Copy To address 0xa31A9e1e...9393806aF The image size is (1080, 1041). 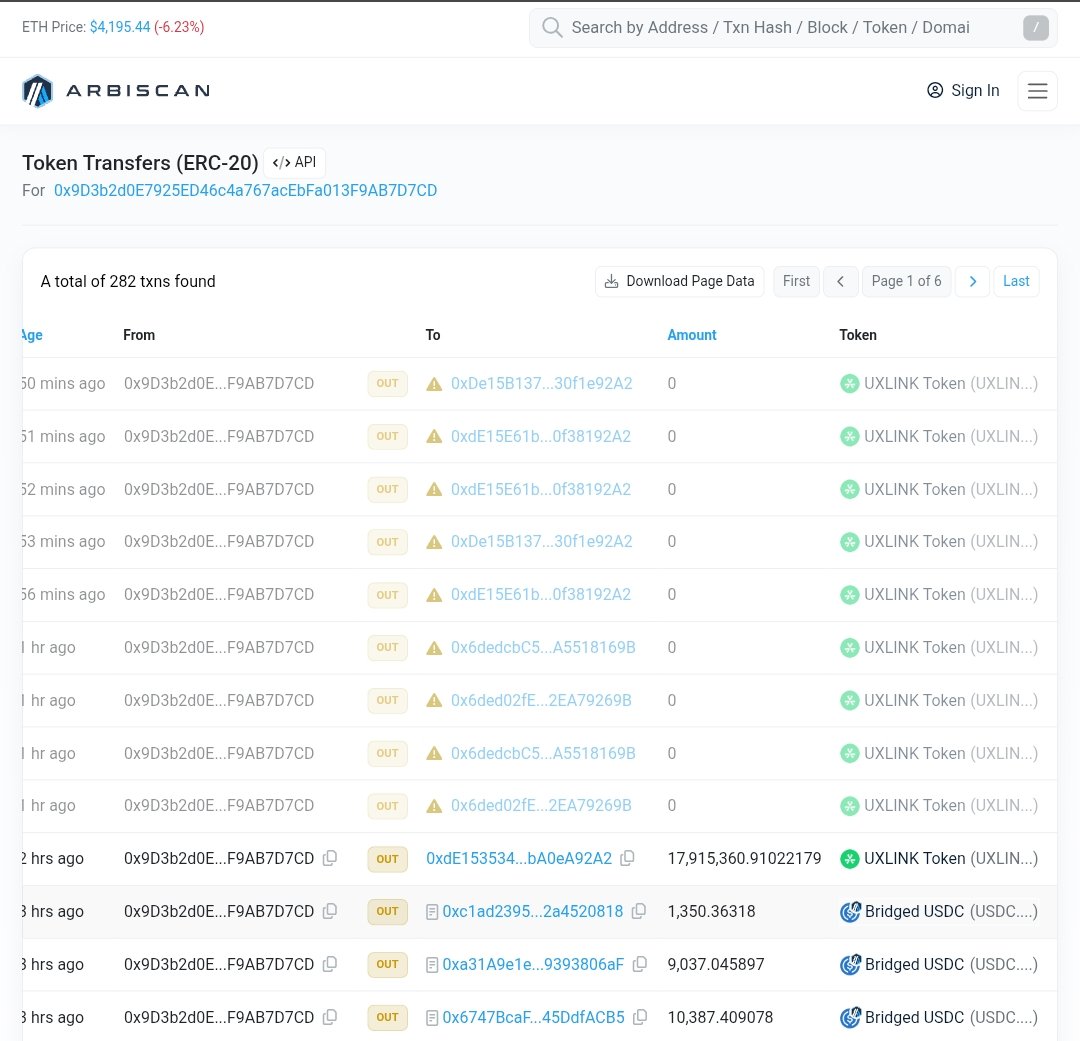(639, 964)
